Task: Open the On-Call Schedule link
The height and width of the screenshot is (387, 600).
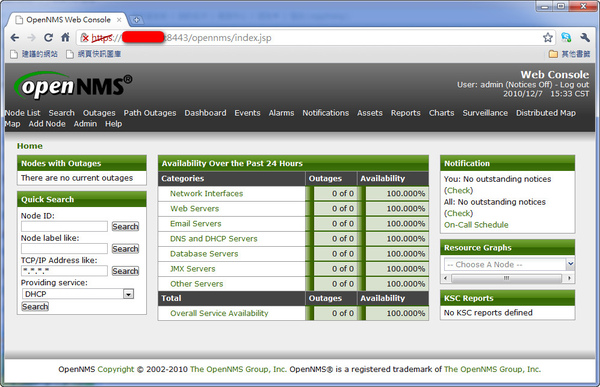Action: pos(476,225)
